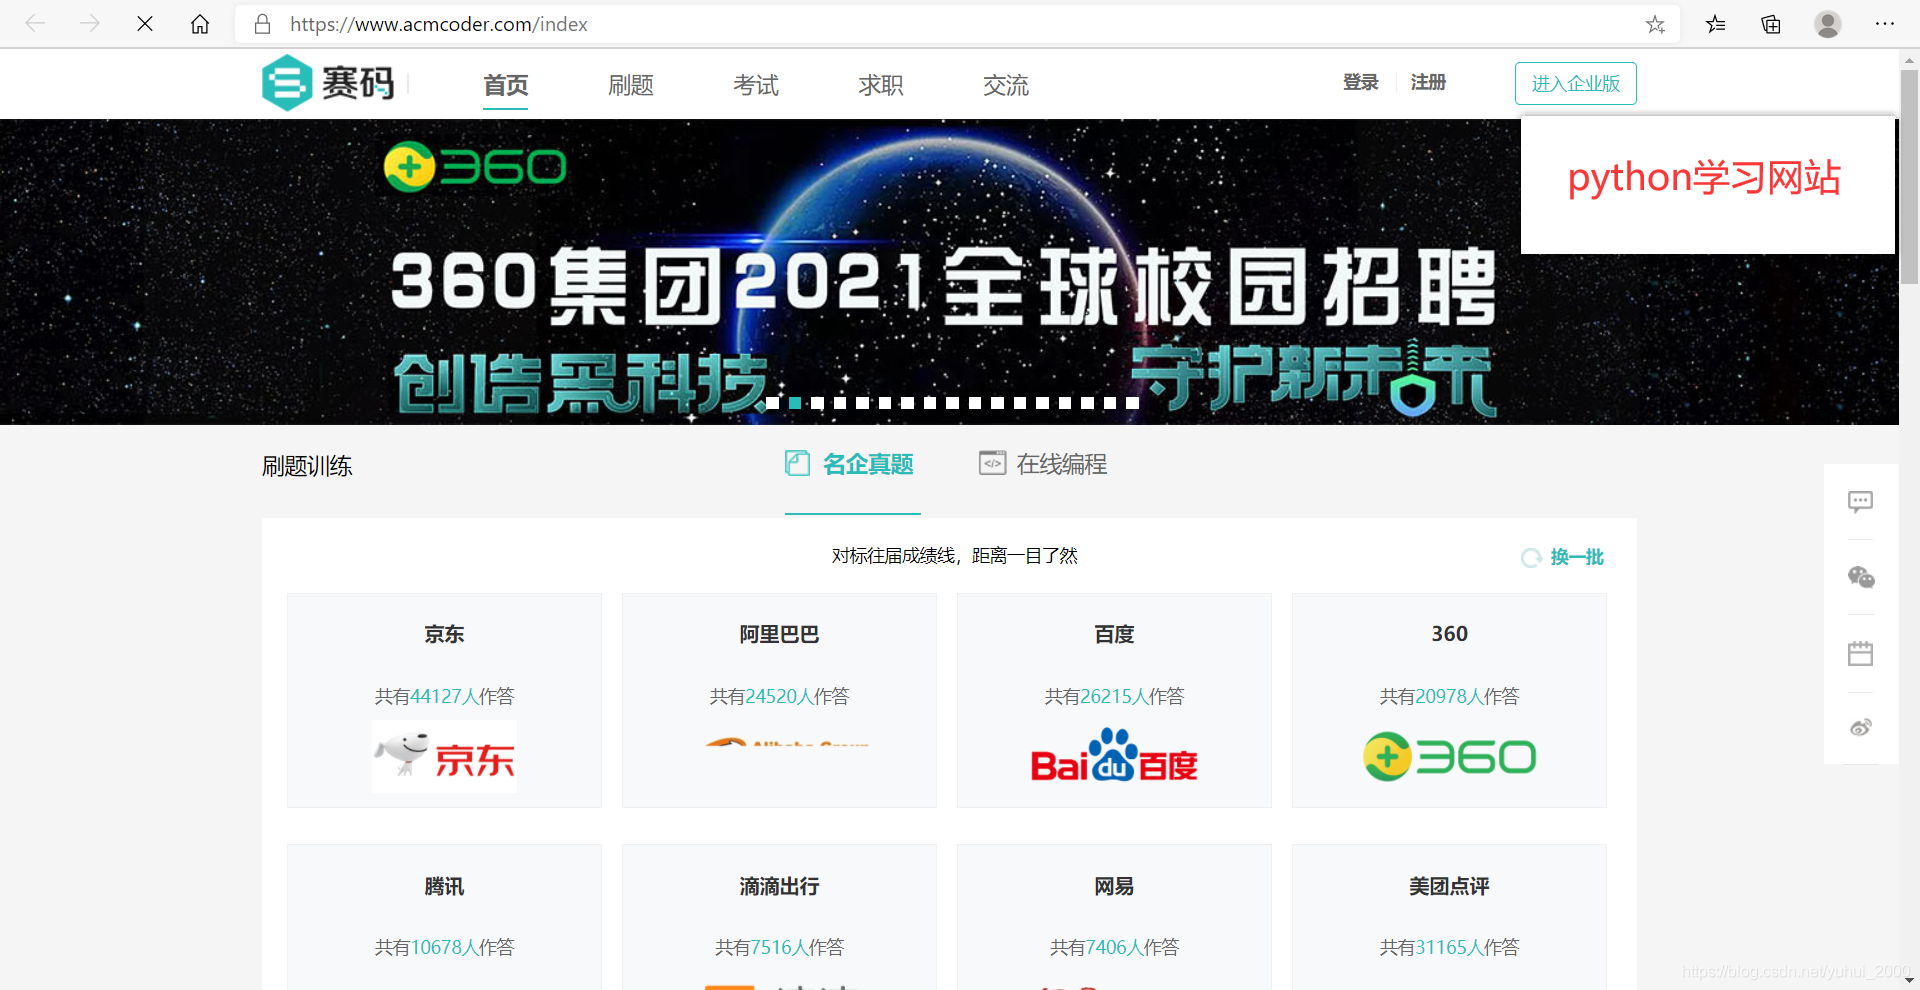This screenshot has height=990, width=1920.
Task: Click the 共有10678人作答 text
Action: (444, 948)
